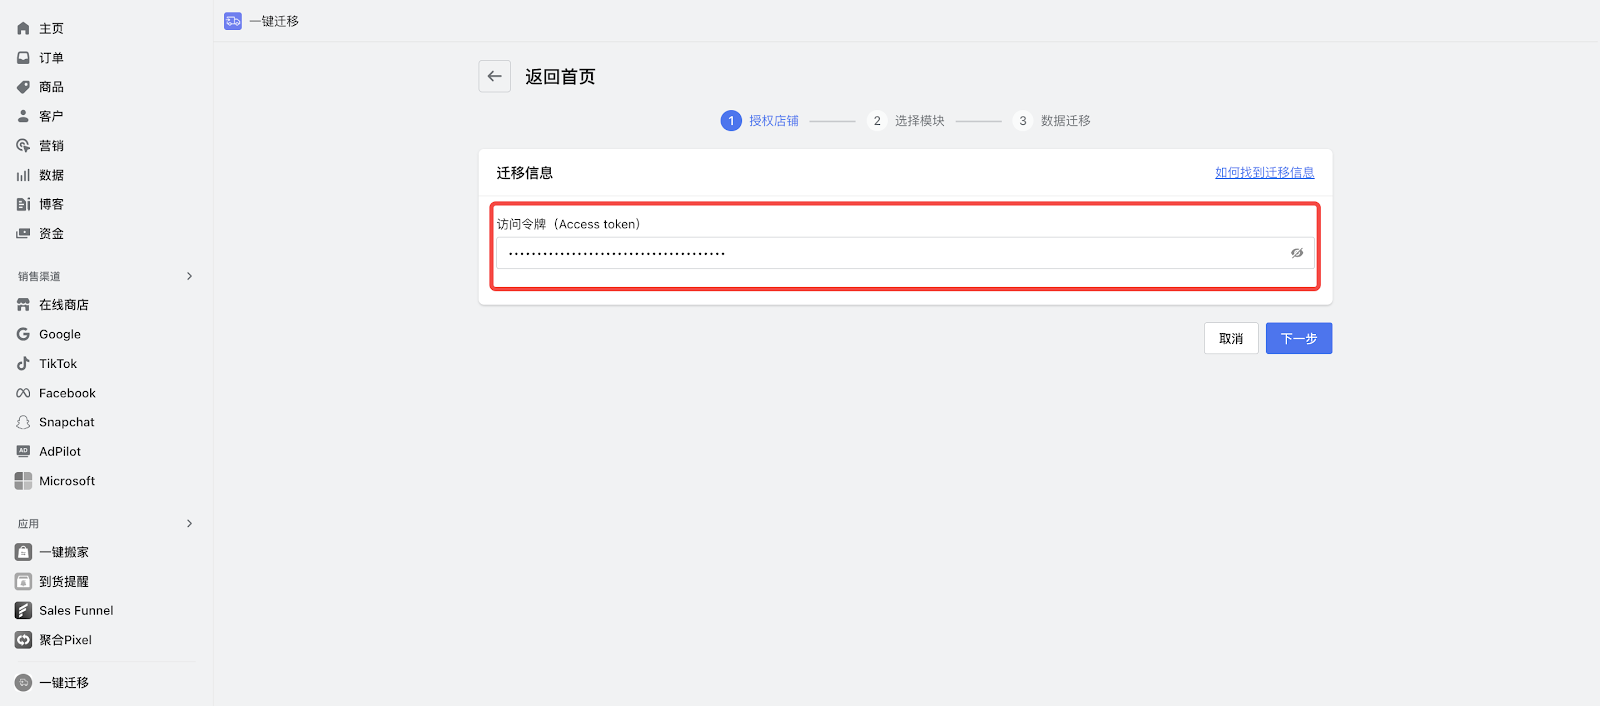Click the 下一步 next button

[1298, 338]
